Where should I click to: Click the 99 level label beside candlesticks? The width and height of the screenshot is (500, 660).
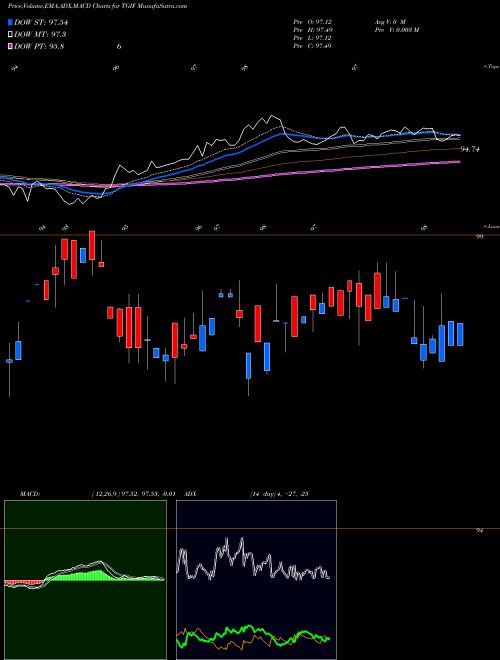[x=479, y=237]
